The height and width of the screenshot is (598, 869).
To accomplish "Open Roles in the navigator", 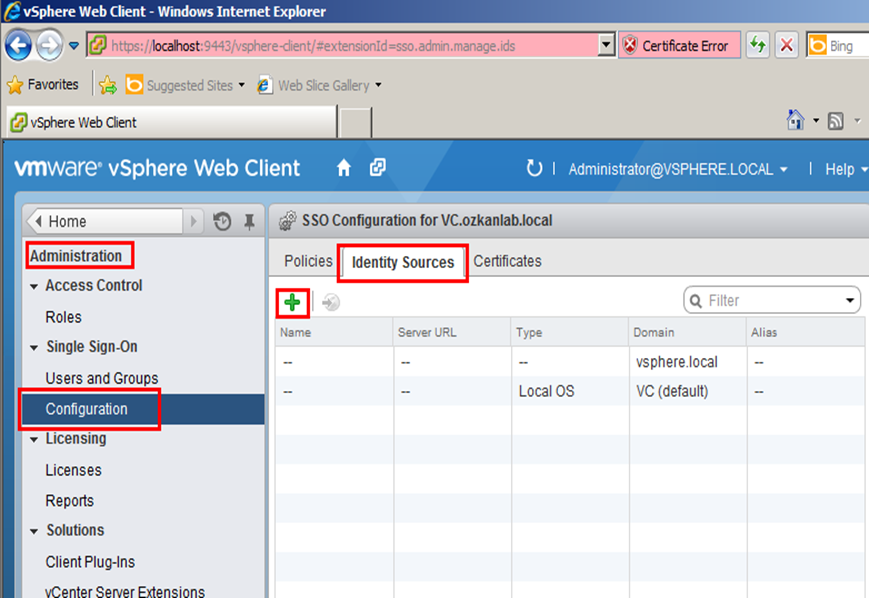I will click(63, 317).
